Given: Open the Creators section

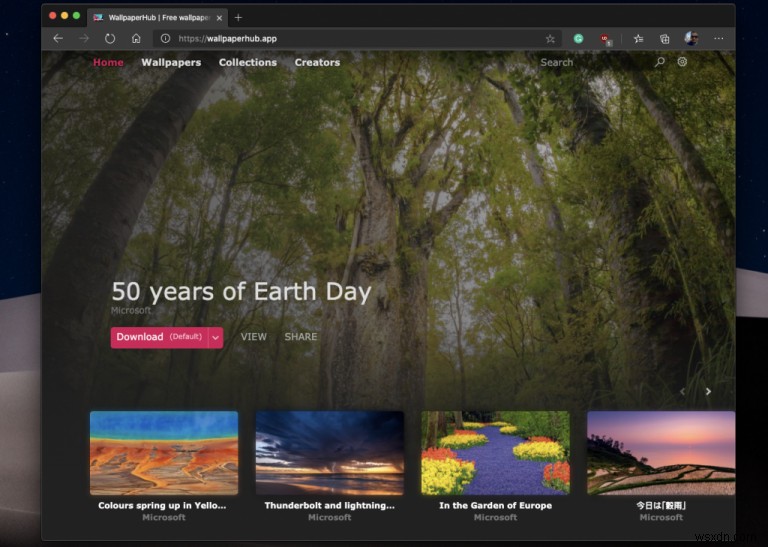Looking at the screenshot, I should (x=317, y=62).
